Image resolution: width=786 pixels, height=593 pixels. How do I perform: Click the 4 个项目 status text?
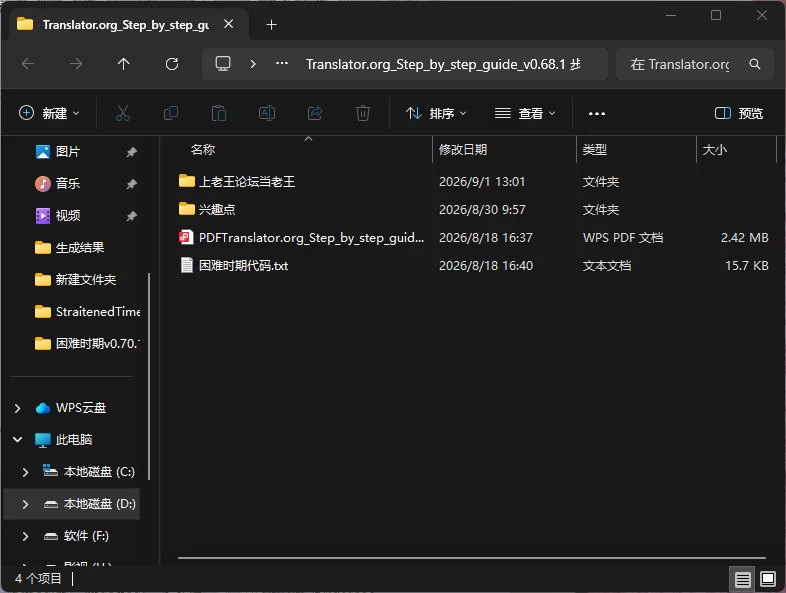[38, 579]
